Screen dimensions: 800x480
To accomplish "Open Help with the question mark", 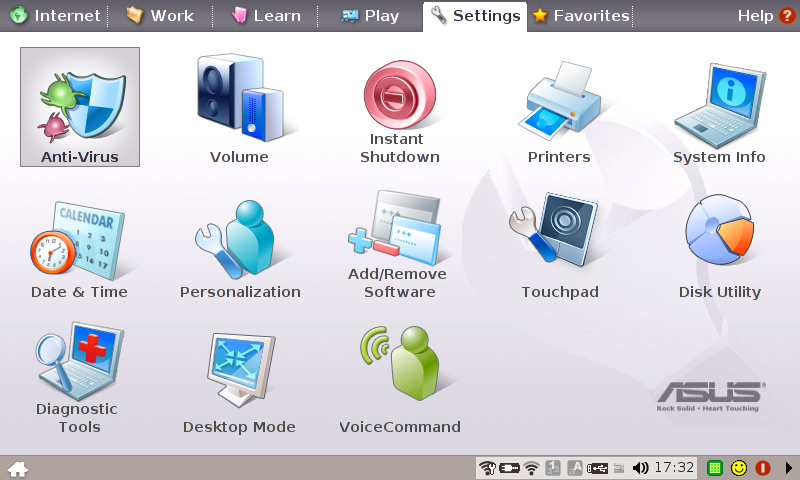I will [766, 16].
